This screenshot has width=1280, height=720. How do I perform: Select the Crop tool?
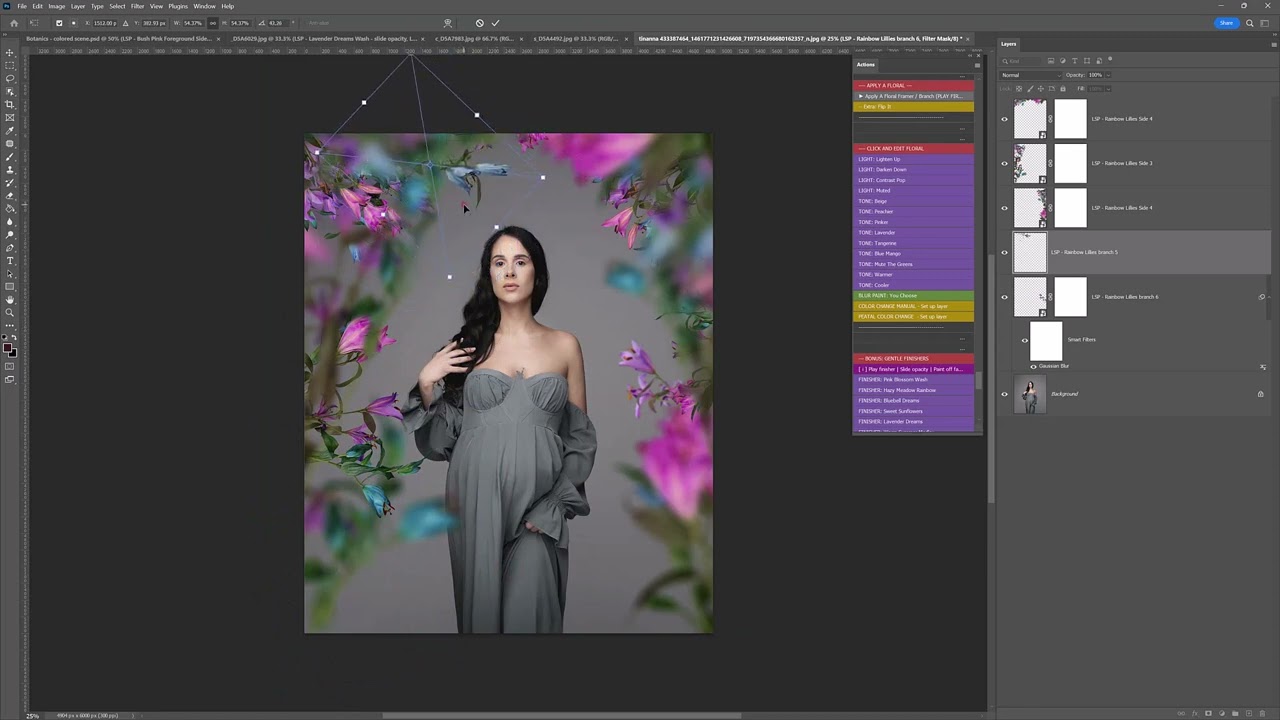(x=10, y=104)
